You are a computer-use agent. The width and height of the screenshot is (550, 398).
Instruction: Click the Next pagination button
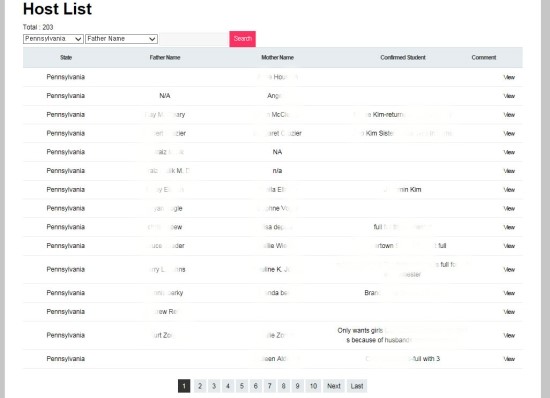(x=334, y=386)
